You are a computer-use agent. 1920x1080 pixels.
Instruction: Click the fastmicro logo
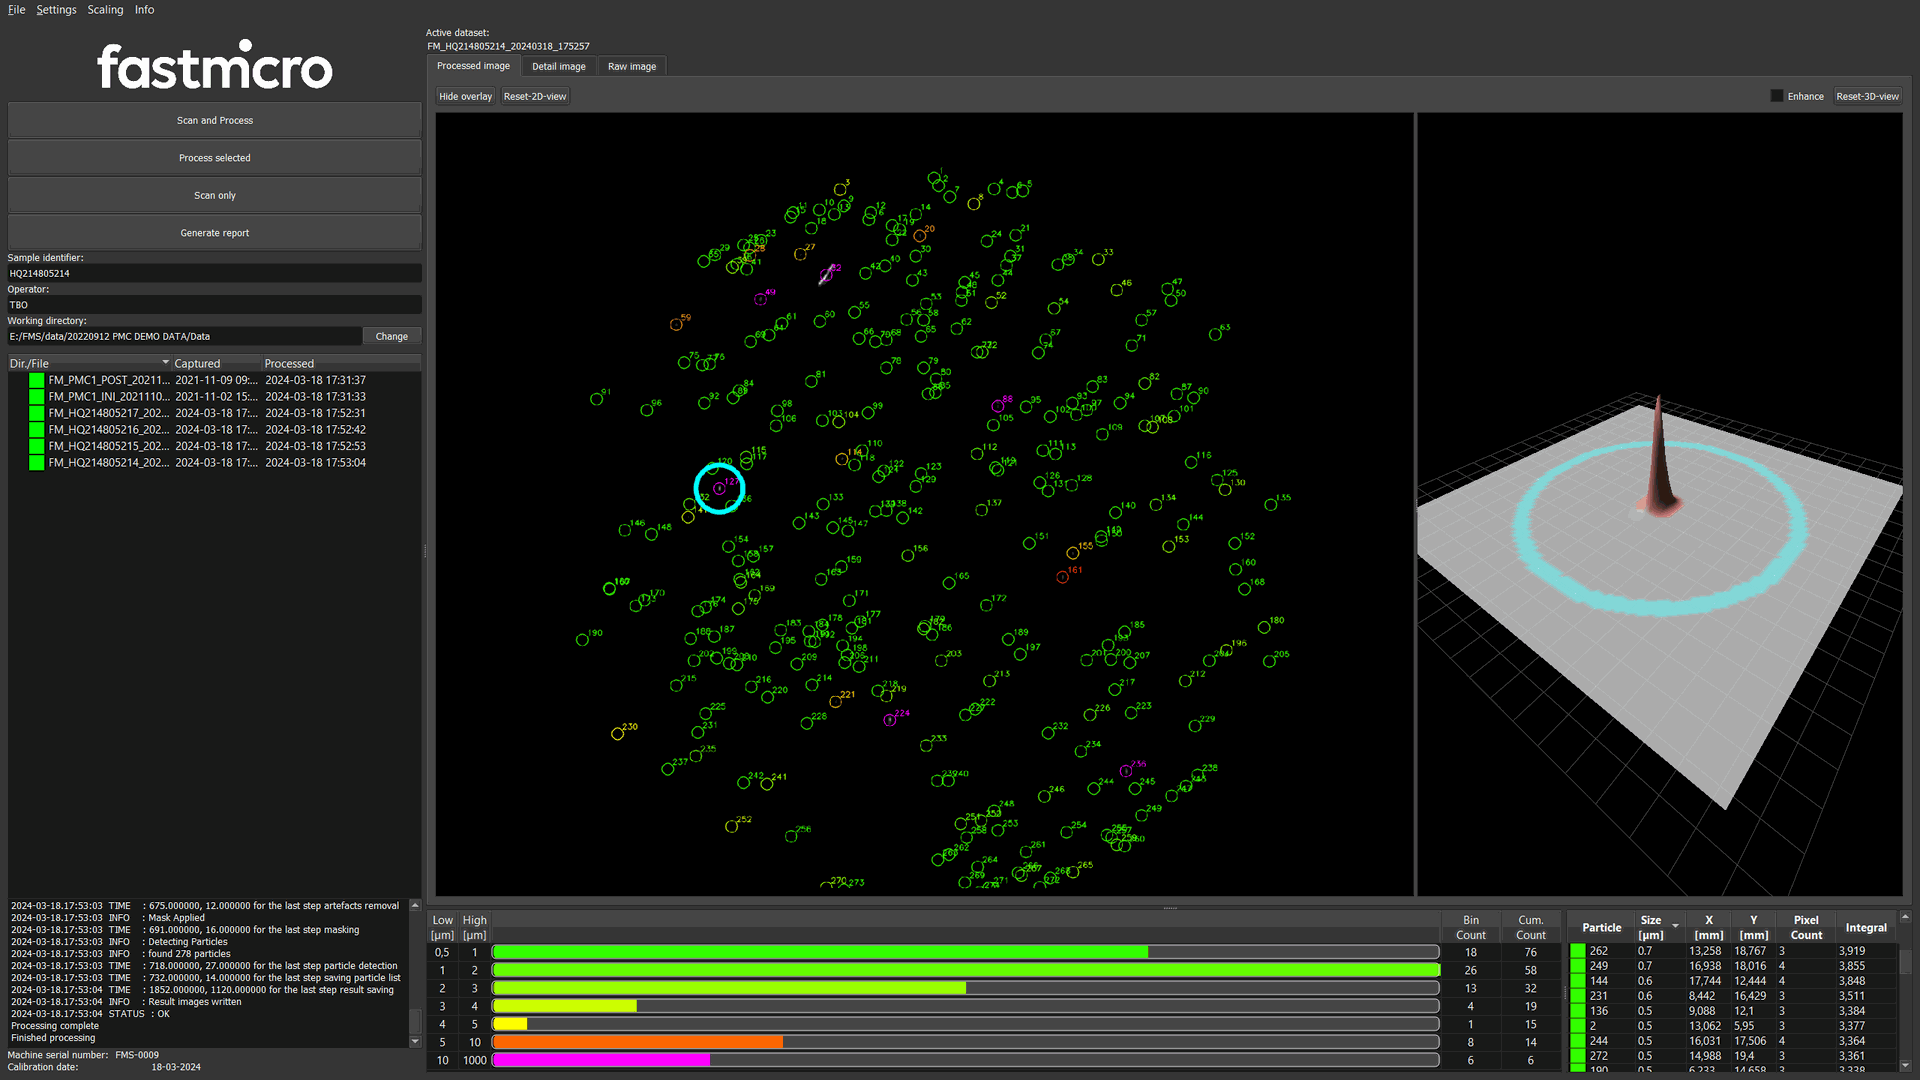click(214, 66)
